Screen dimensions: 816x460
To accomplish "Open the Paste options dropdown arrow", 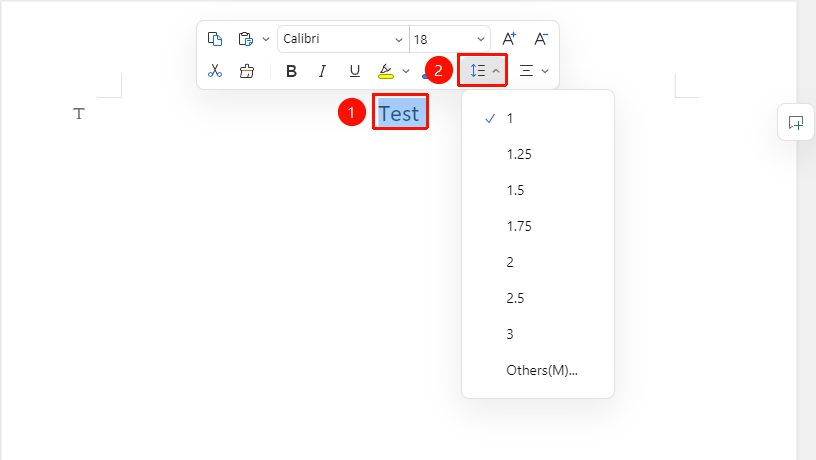I will tap(266, 39).
